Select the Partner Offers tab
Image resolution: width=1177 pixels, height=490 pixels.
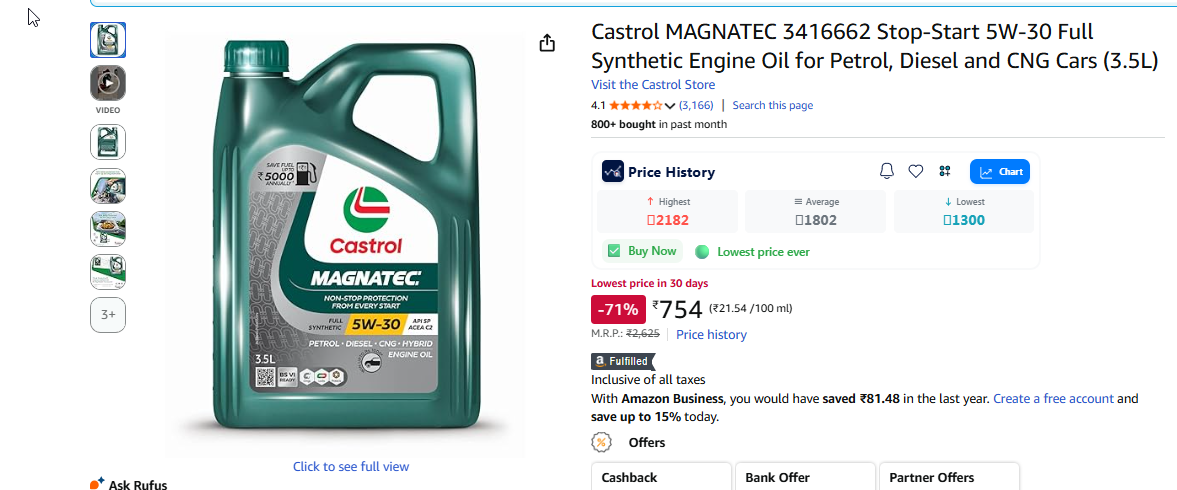[x=947, y=477]
